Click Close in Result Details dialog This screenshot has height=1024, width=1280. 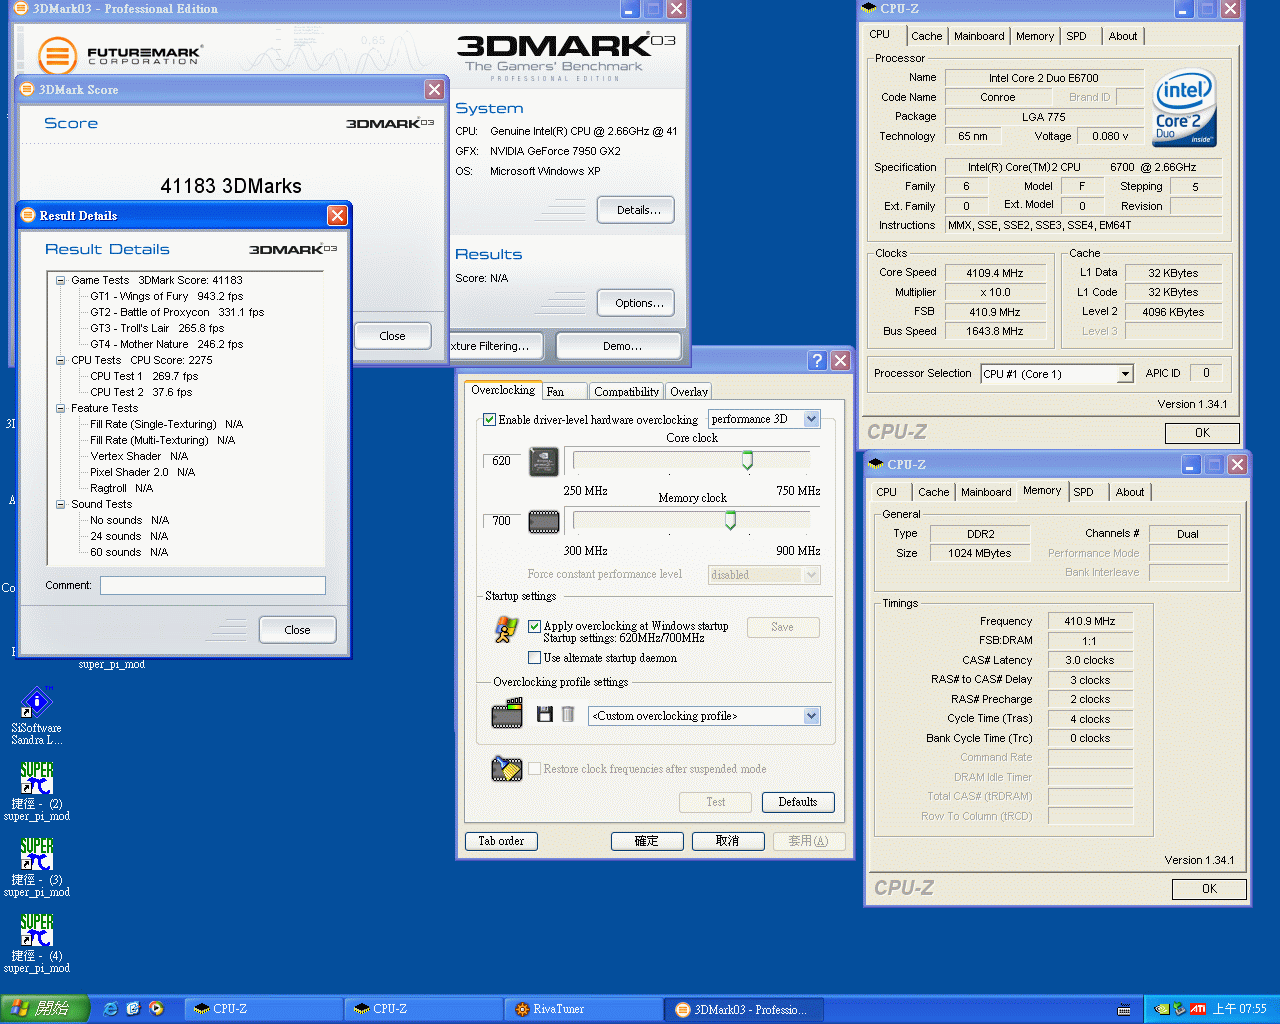coord(297,630)
